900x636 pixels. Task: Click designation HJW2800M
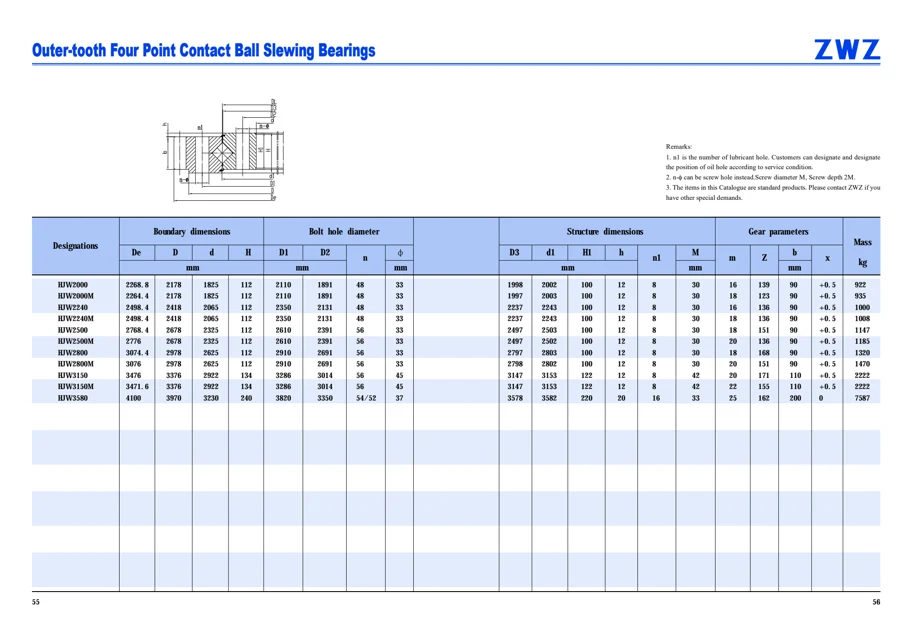tap(76, 364)
